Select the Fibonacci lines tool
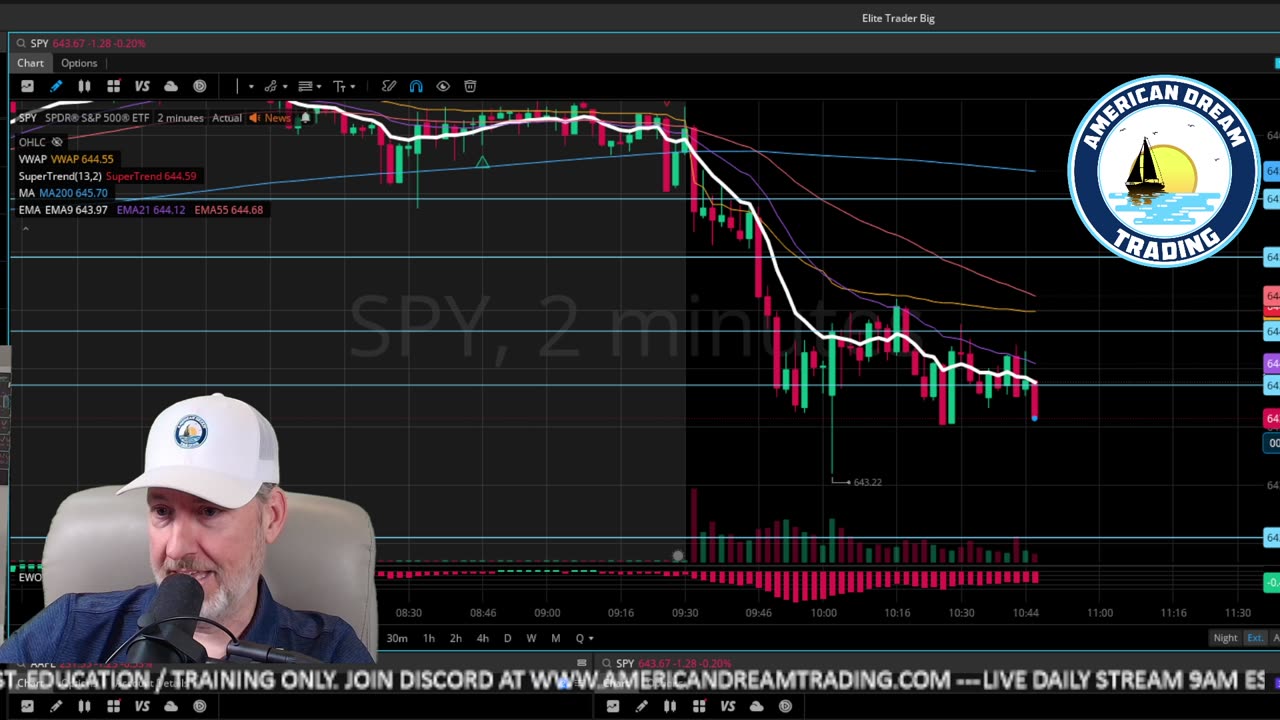 pos(305,86)
